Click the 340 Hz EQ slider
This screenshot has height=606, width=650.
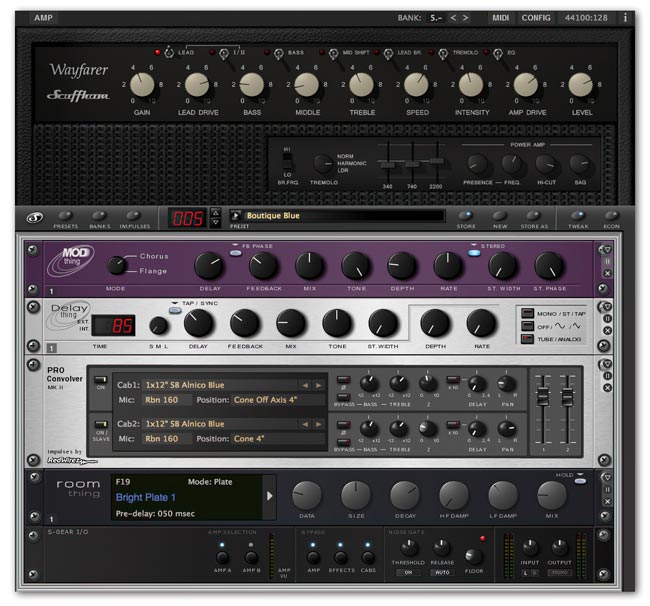click(x=388, y=165)
